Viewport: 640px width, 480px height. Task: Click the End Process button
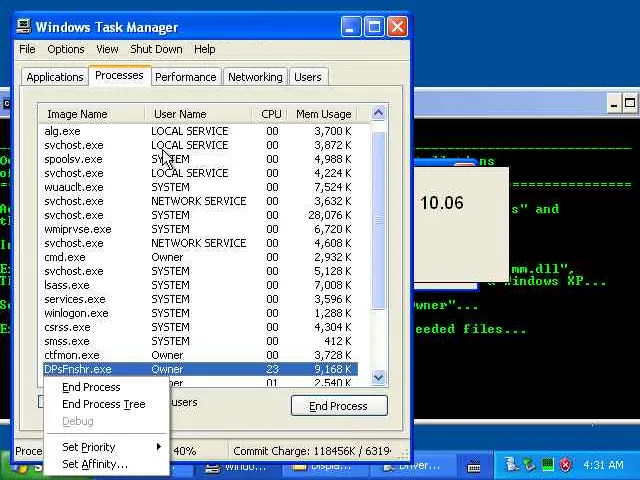point(339,406)
